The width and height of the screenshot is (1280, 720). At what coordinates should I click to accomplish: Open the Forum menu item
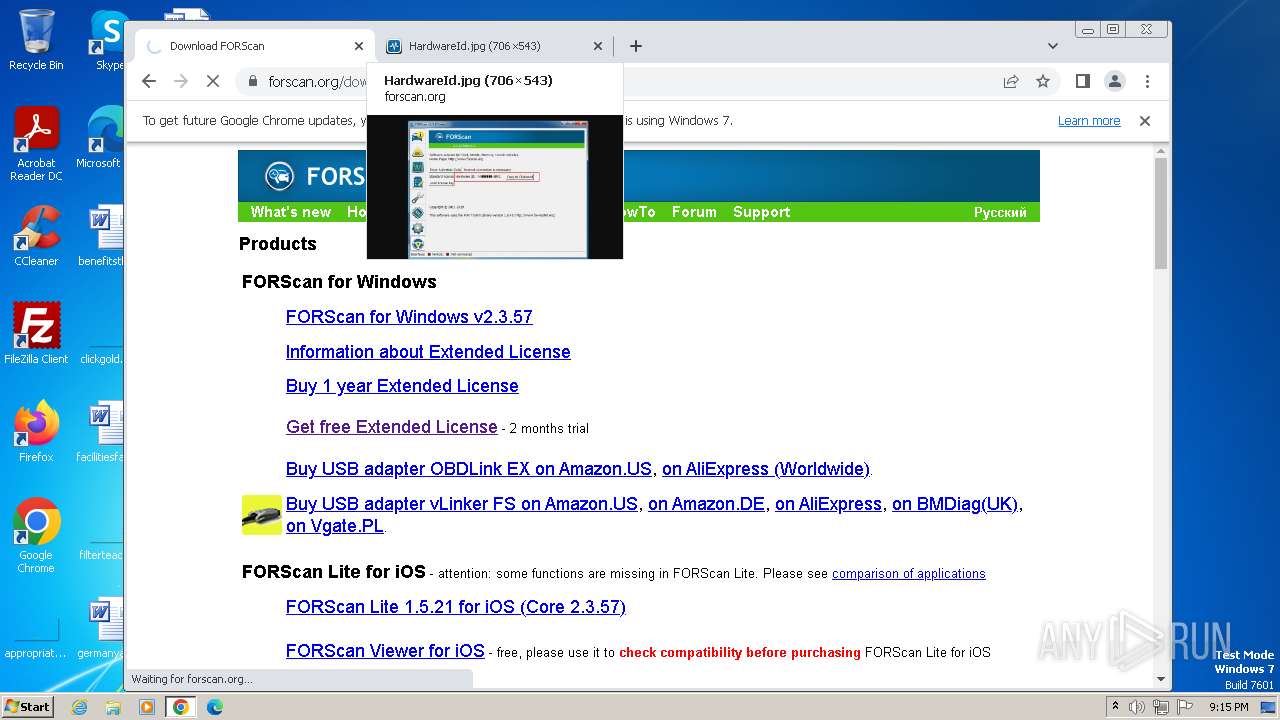coord(694,212)
